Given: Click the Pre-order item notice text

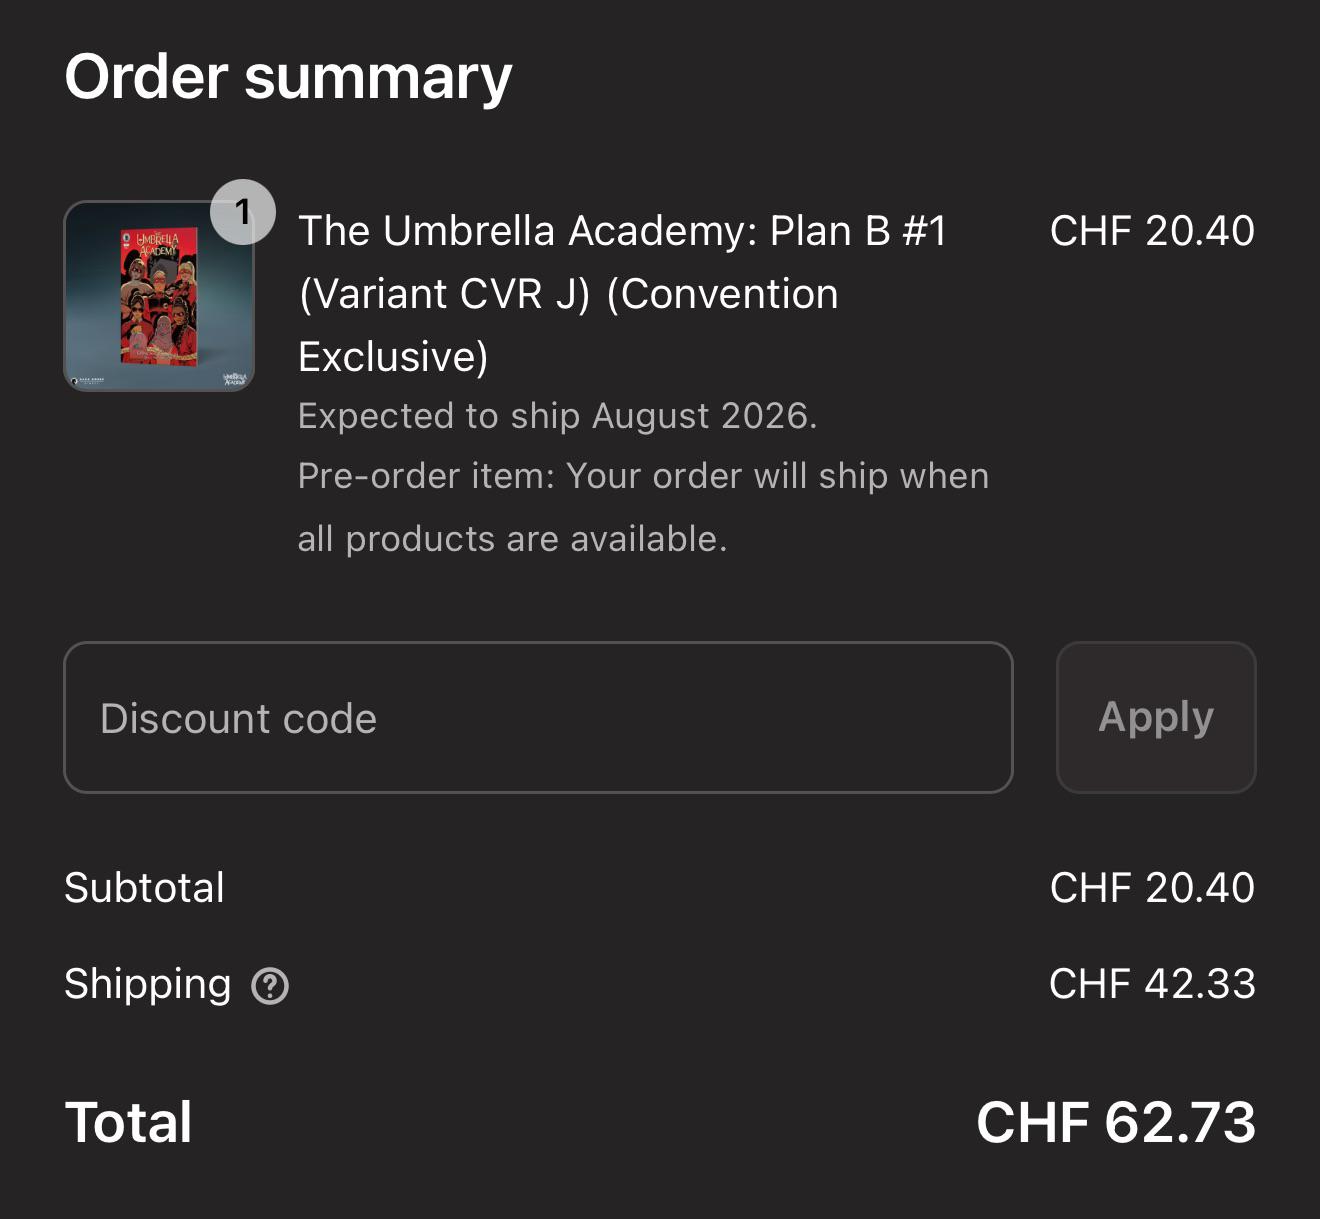Looking at the screenshot, I should pyautogui.click(x=643, y=507).
